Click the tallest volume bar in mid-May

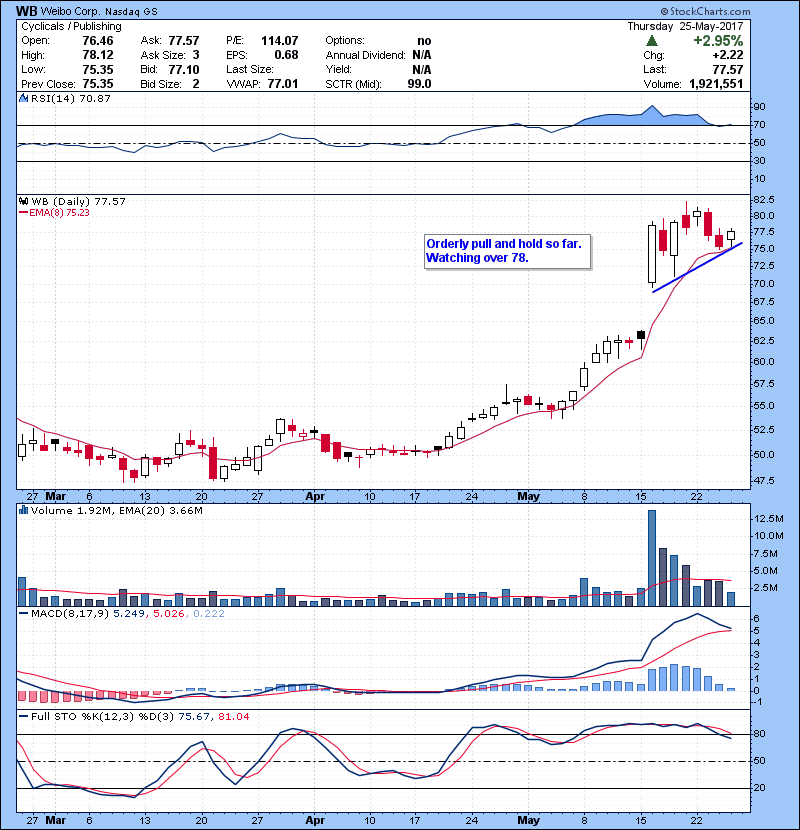[x=652, y=558]
